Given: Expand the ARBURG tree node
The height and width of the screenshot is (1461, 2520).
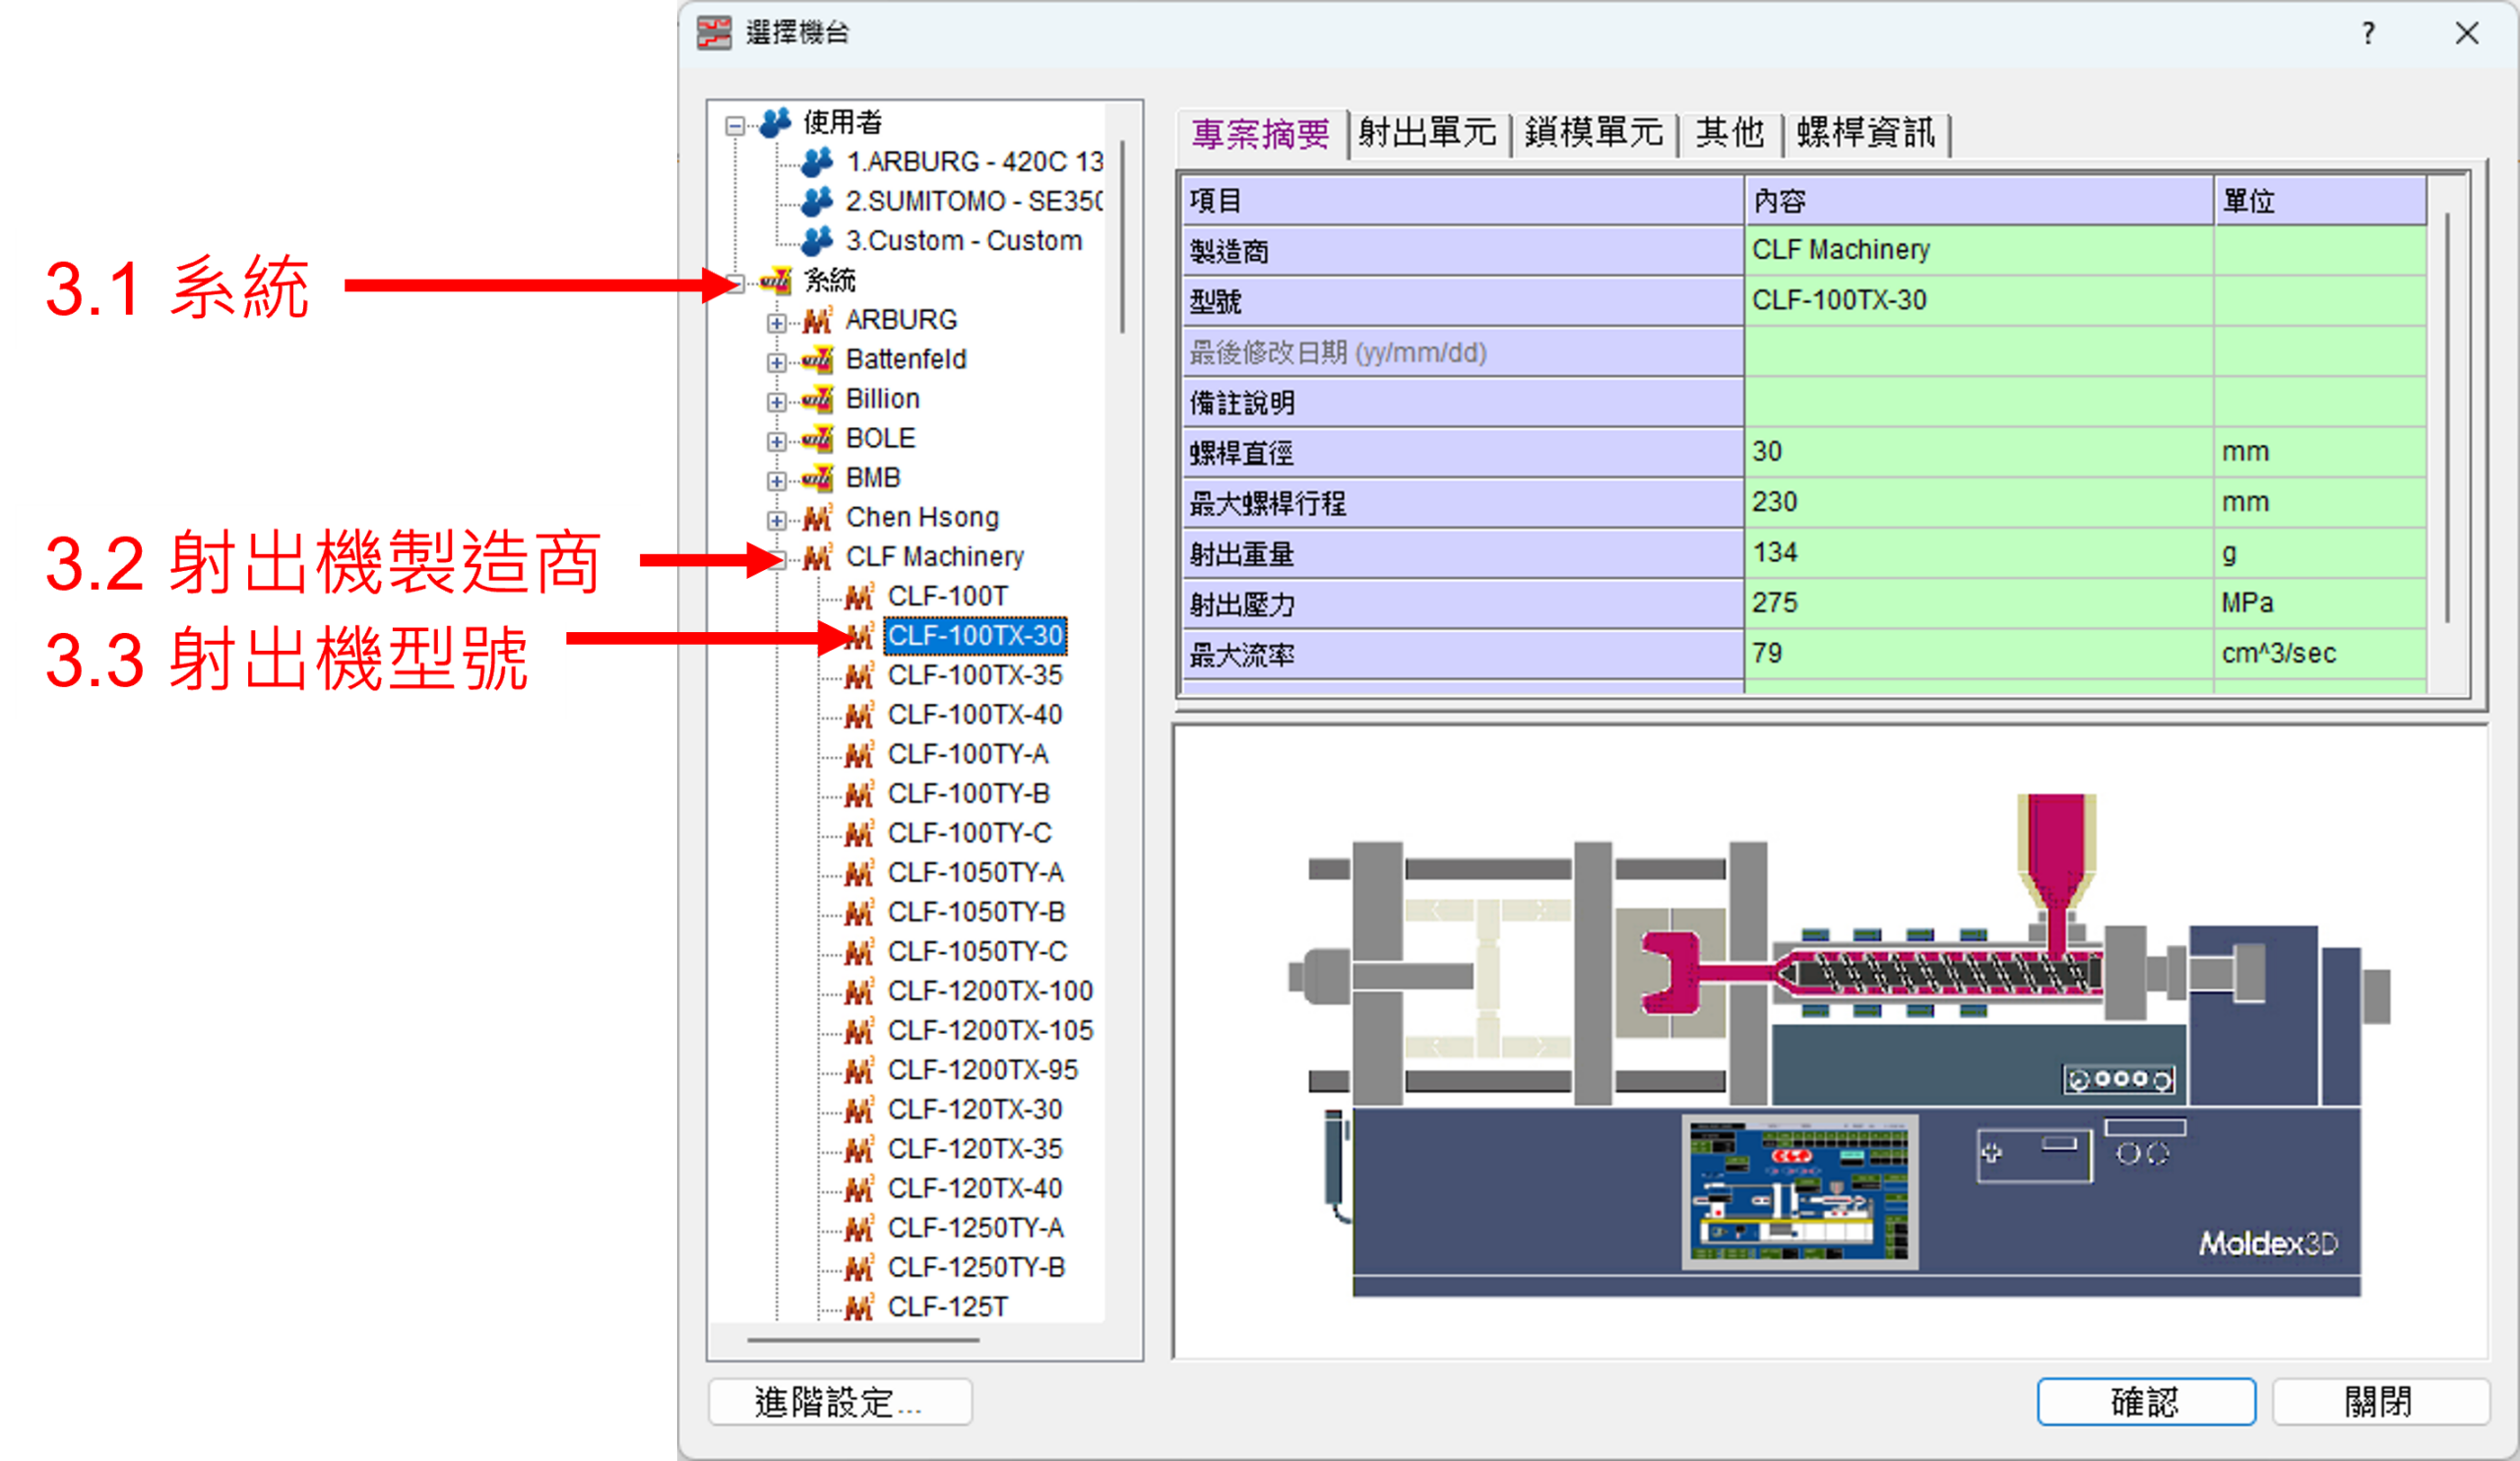Looking at the screenshot, I should 776,322.
